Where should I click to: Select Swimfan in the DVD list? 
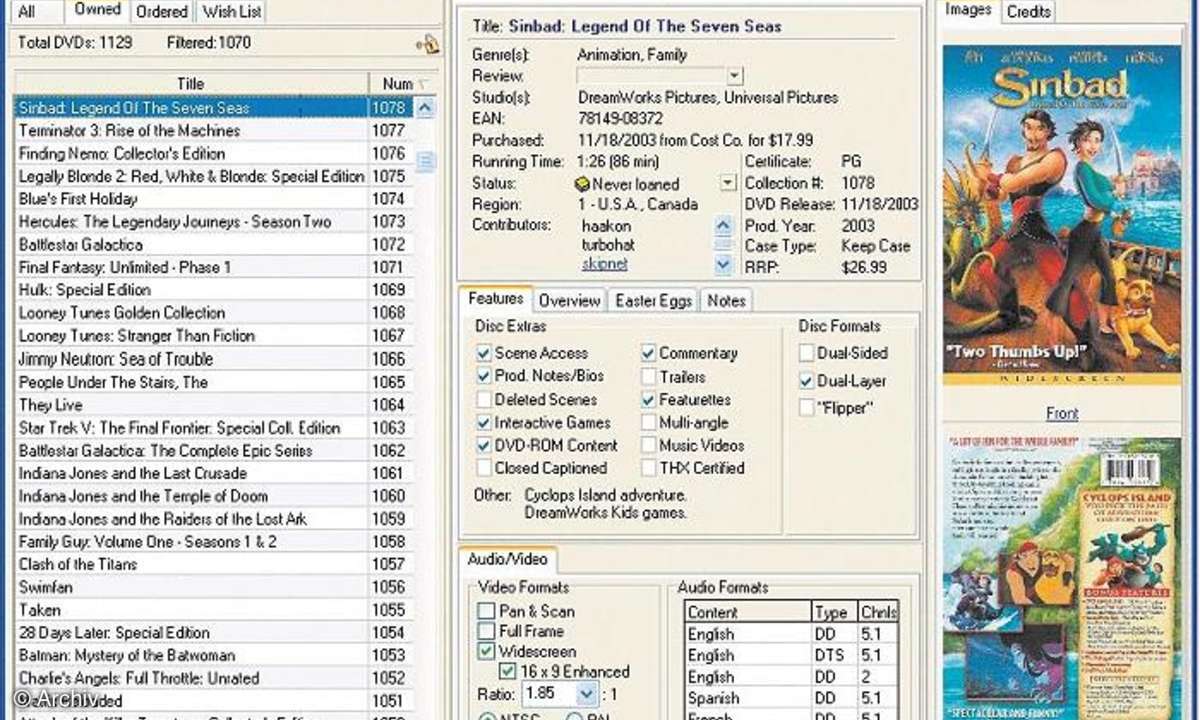(214, 587)
